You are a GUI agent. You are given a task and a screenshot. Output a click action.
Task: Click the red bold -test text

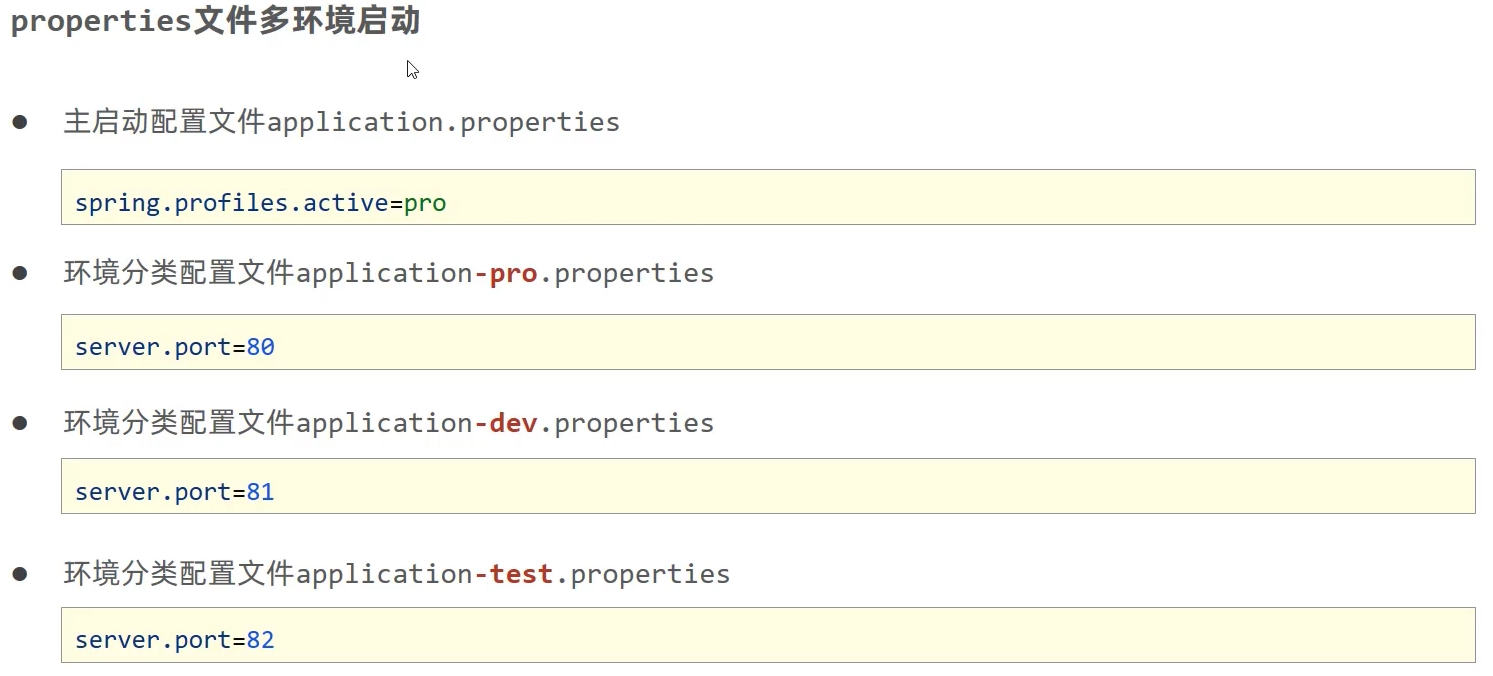[514, 574]
